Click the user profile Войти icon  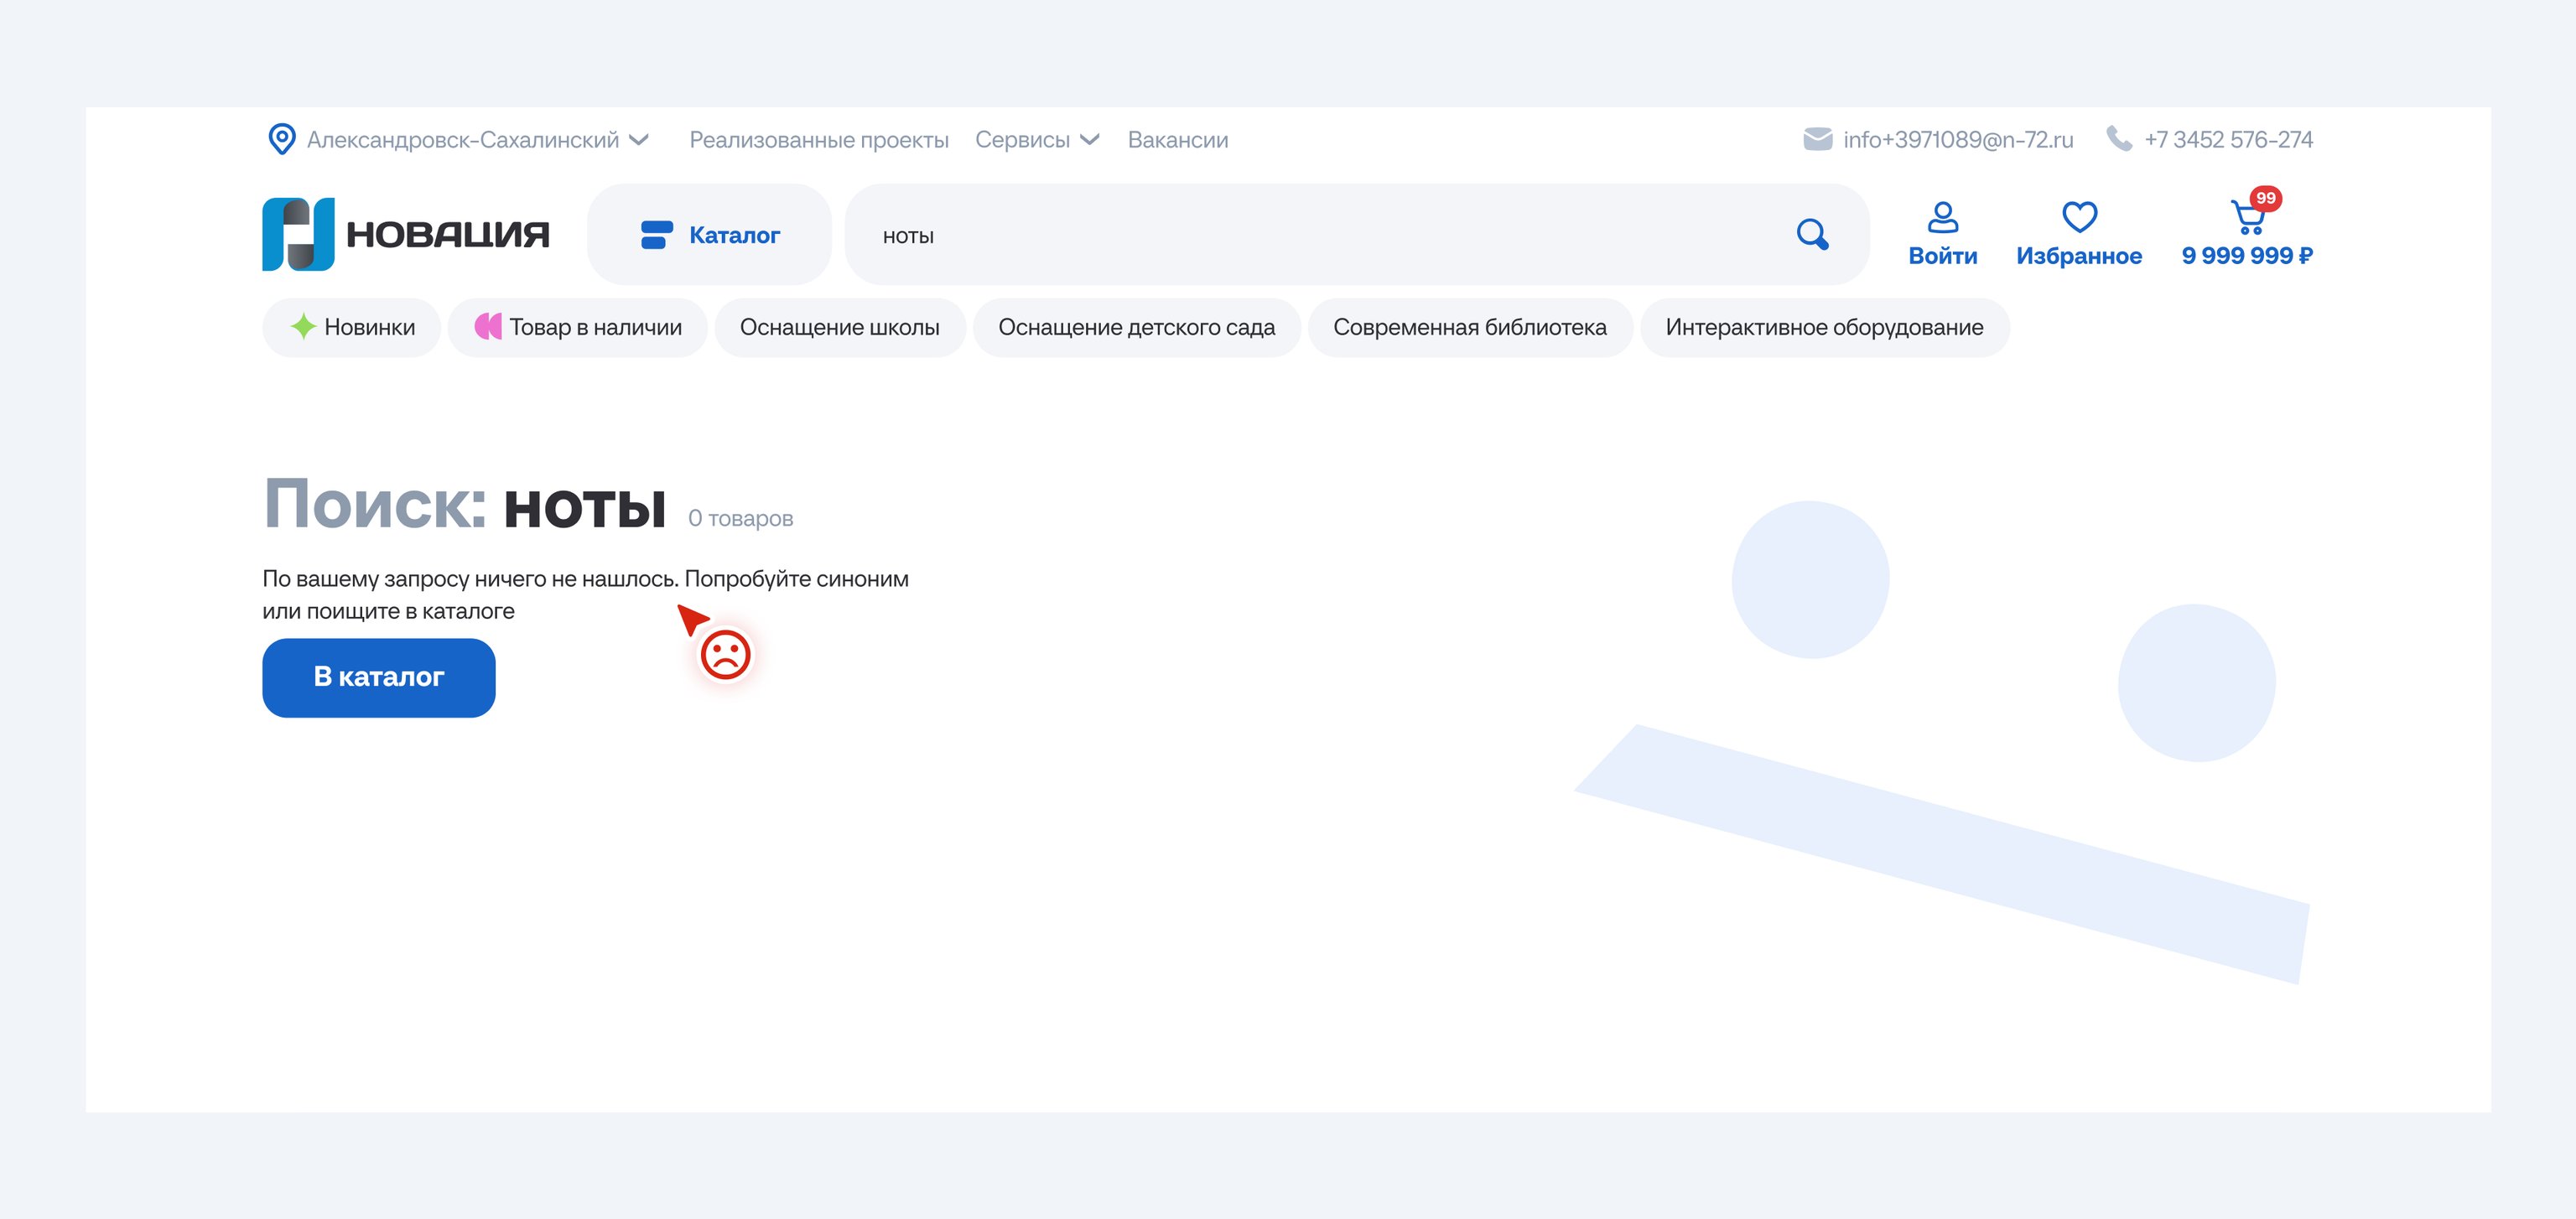1942,217
